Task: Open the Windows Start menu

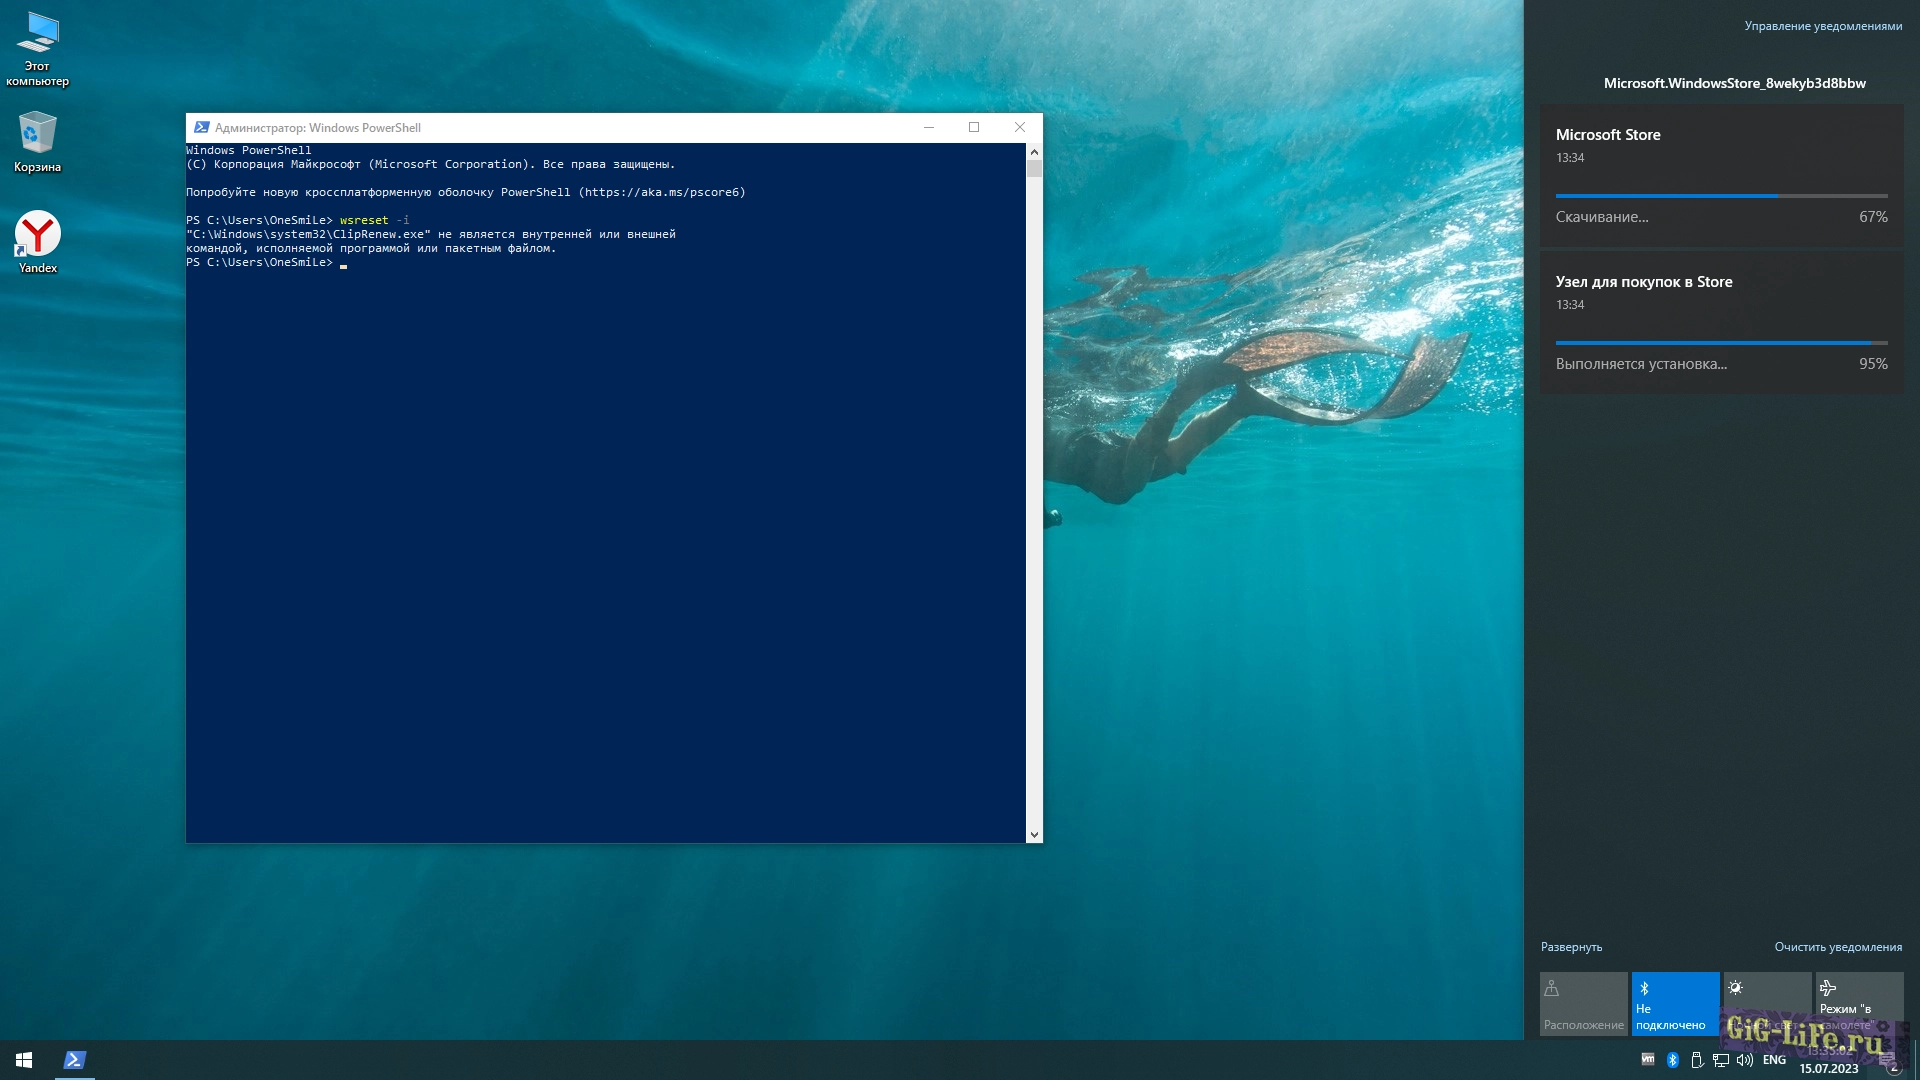Action: coord(24,1060)
